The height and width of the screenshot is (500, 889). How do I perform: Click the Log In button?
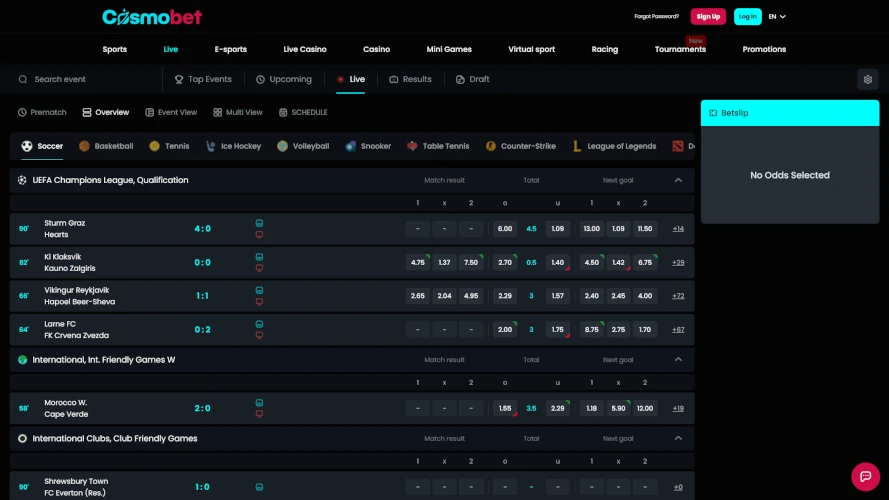pyautogui.click(x=747, y=16)
